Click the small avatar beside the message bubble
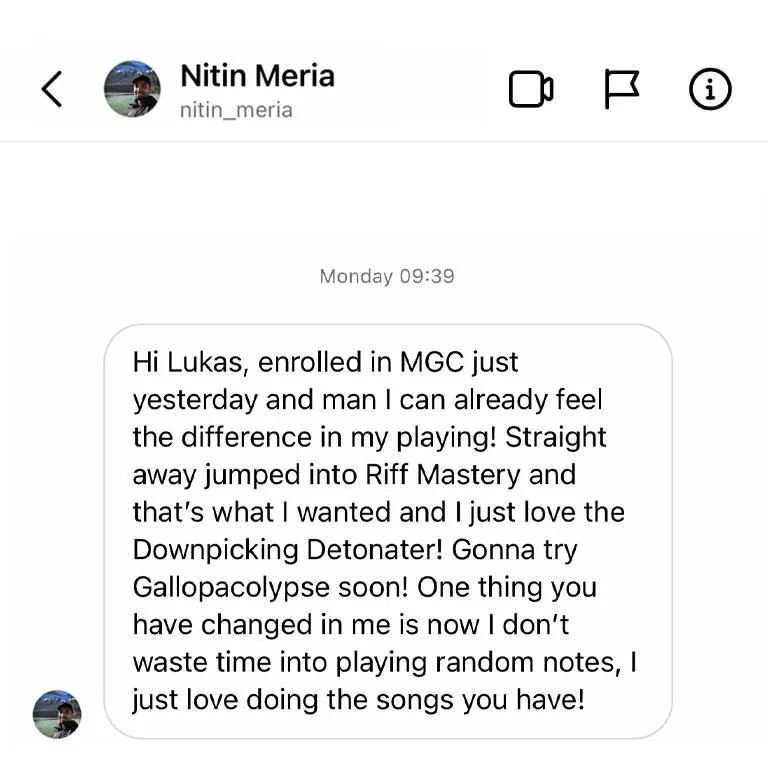The width and height of the screenshot is (768, 768). (57, 714)
